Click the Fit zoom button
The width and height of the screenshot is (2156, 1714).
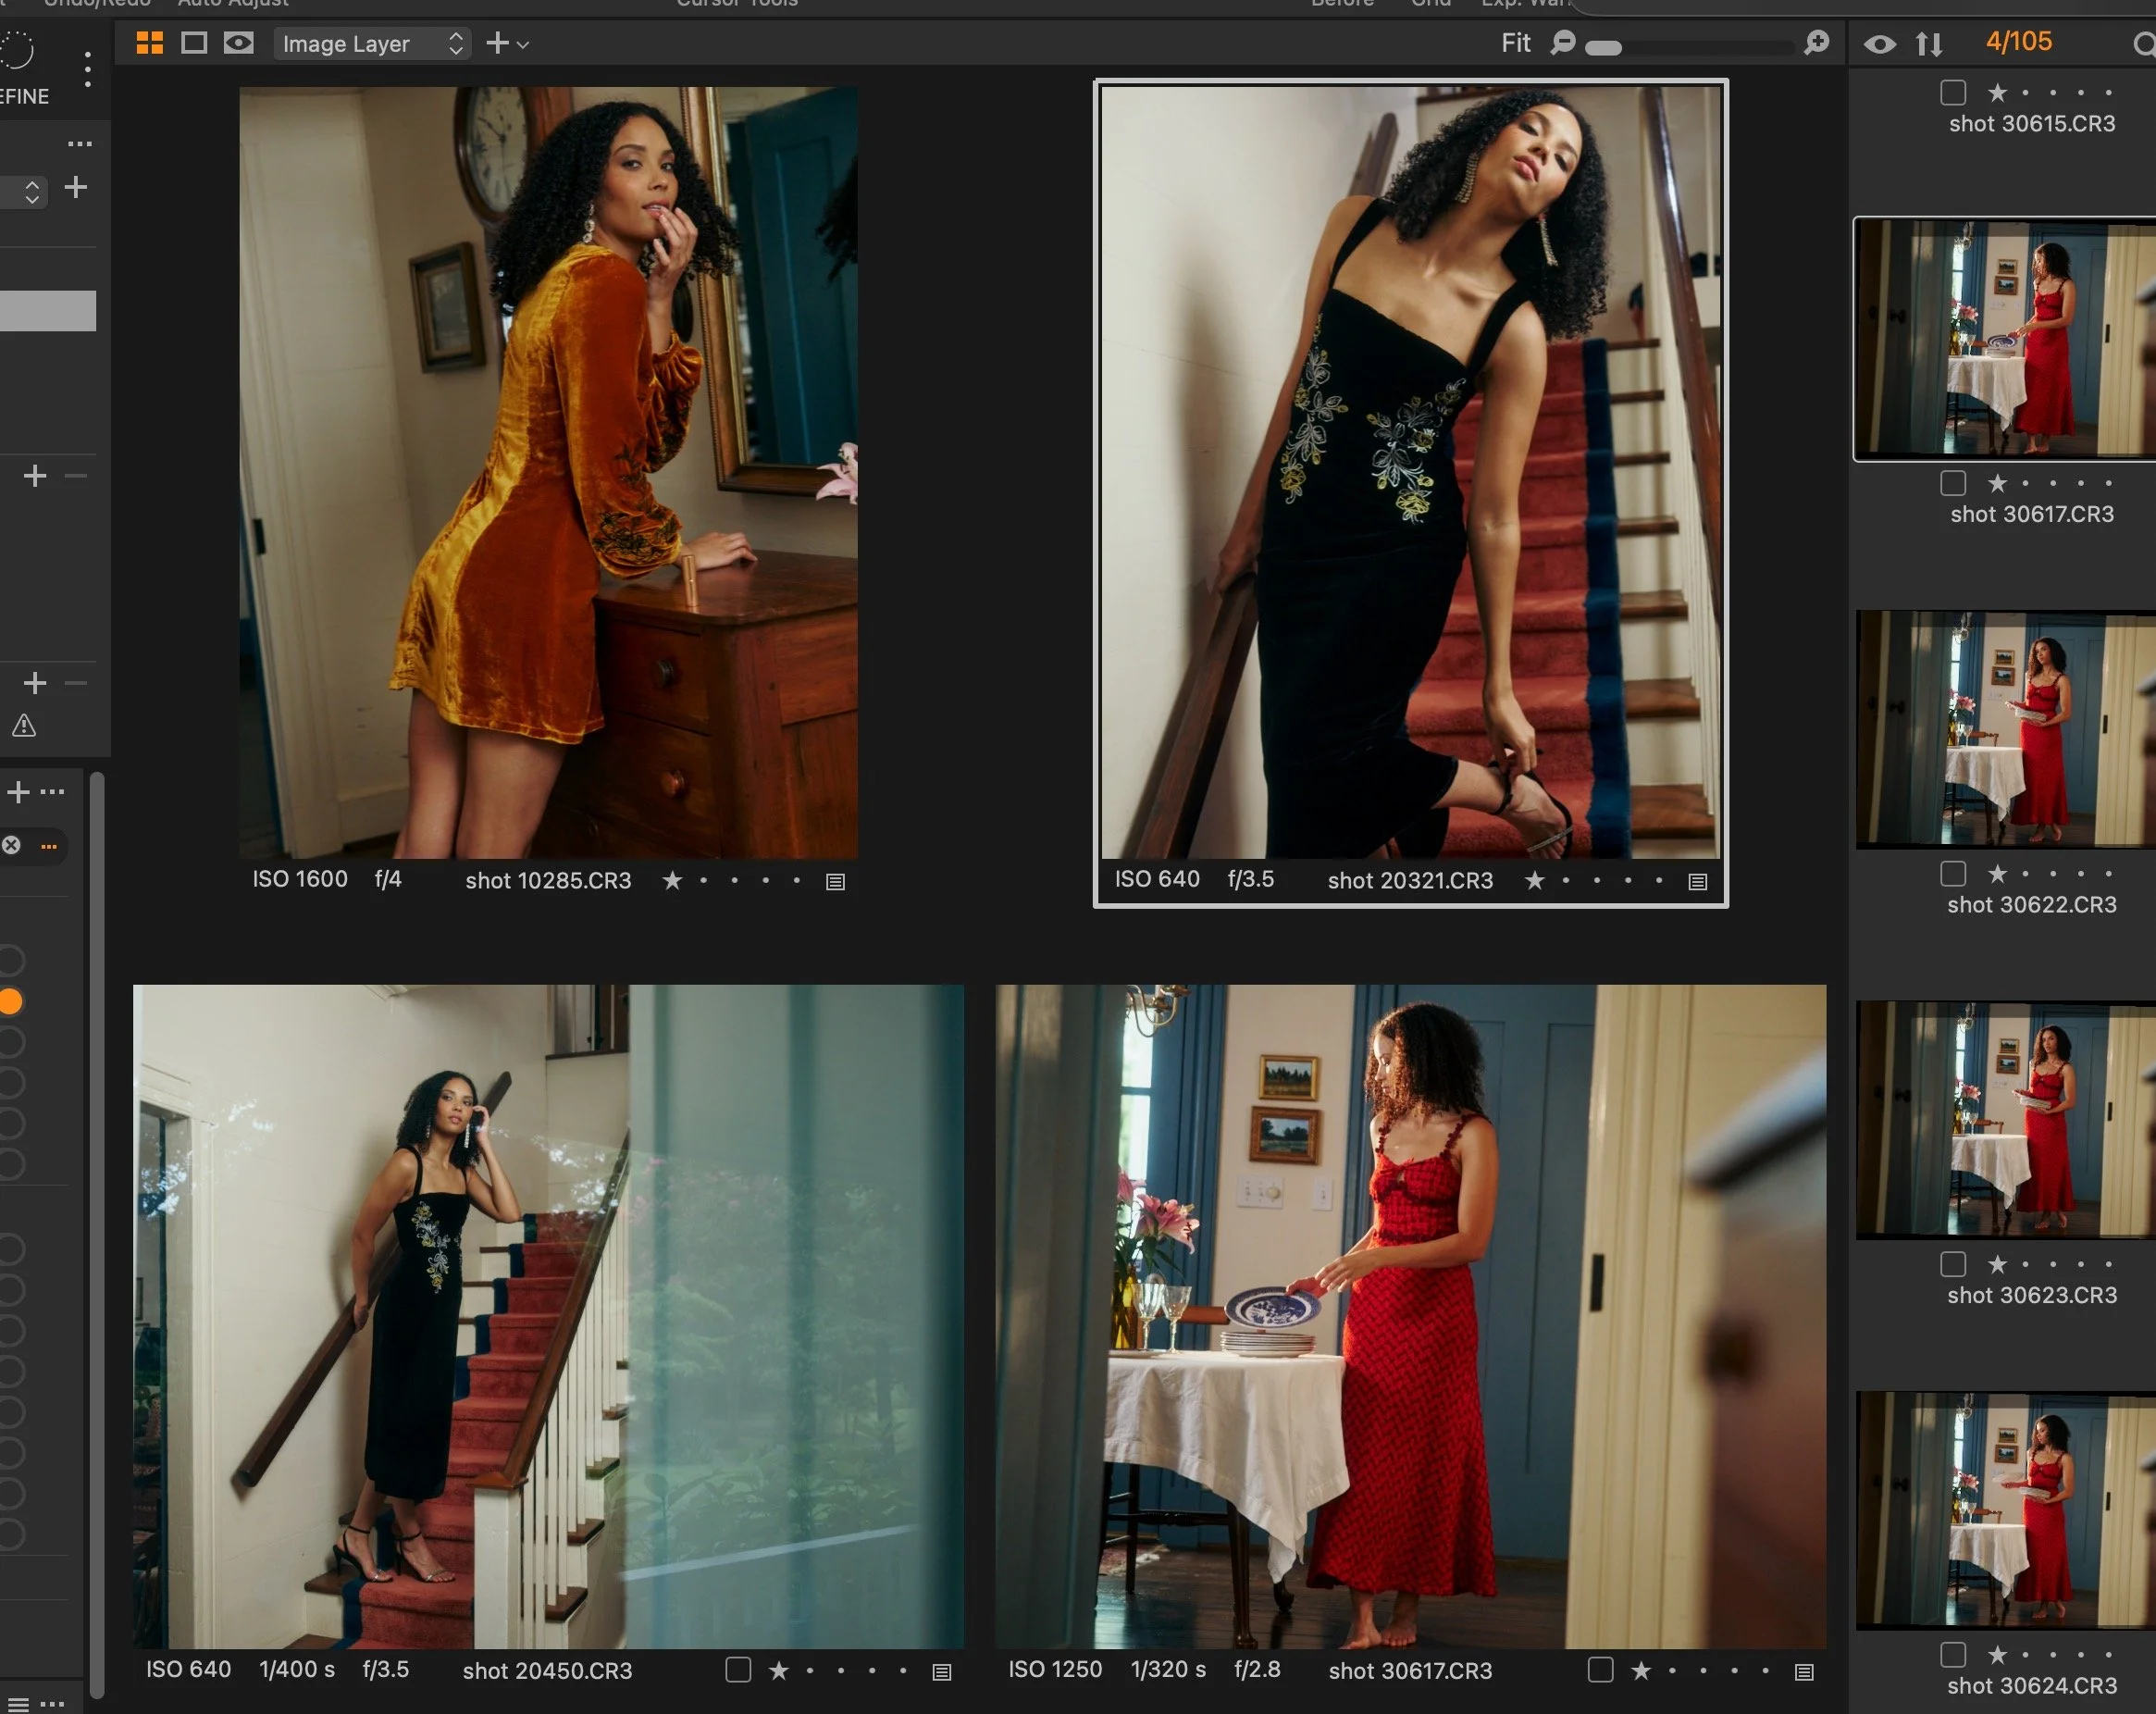1515,43
